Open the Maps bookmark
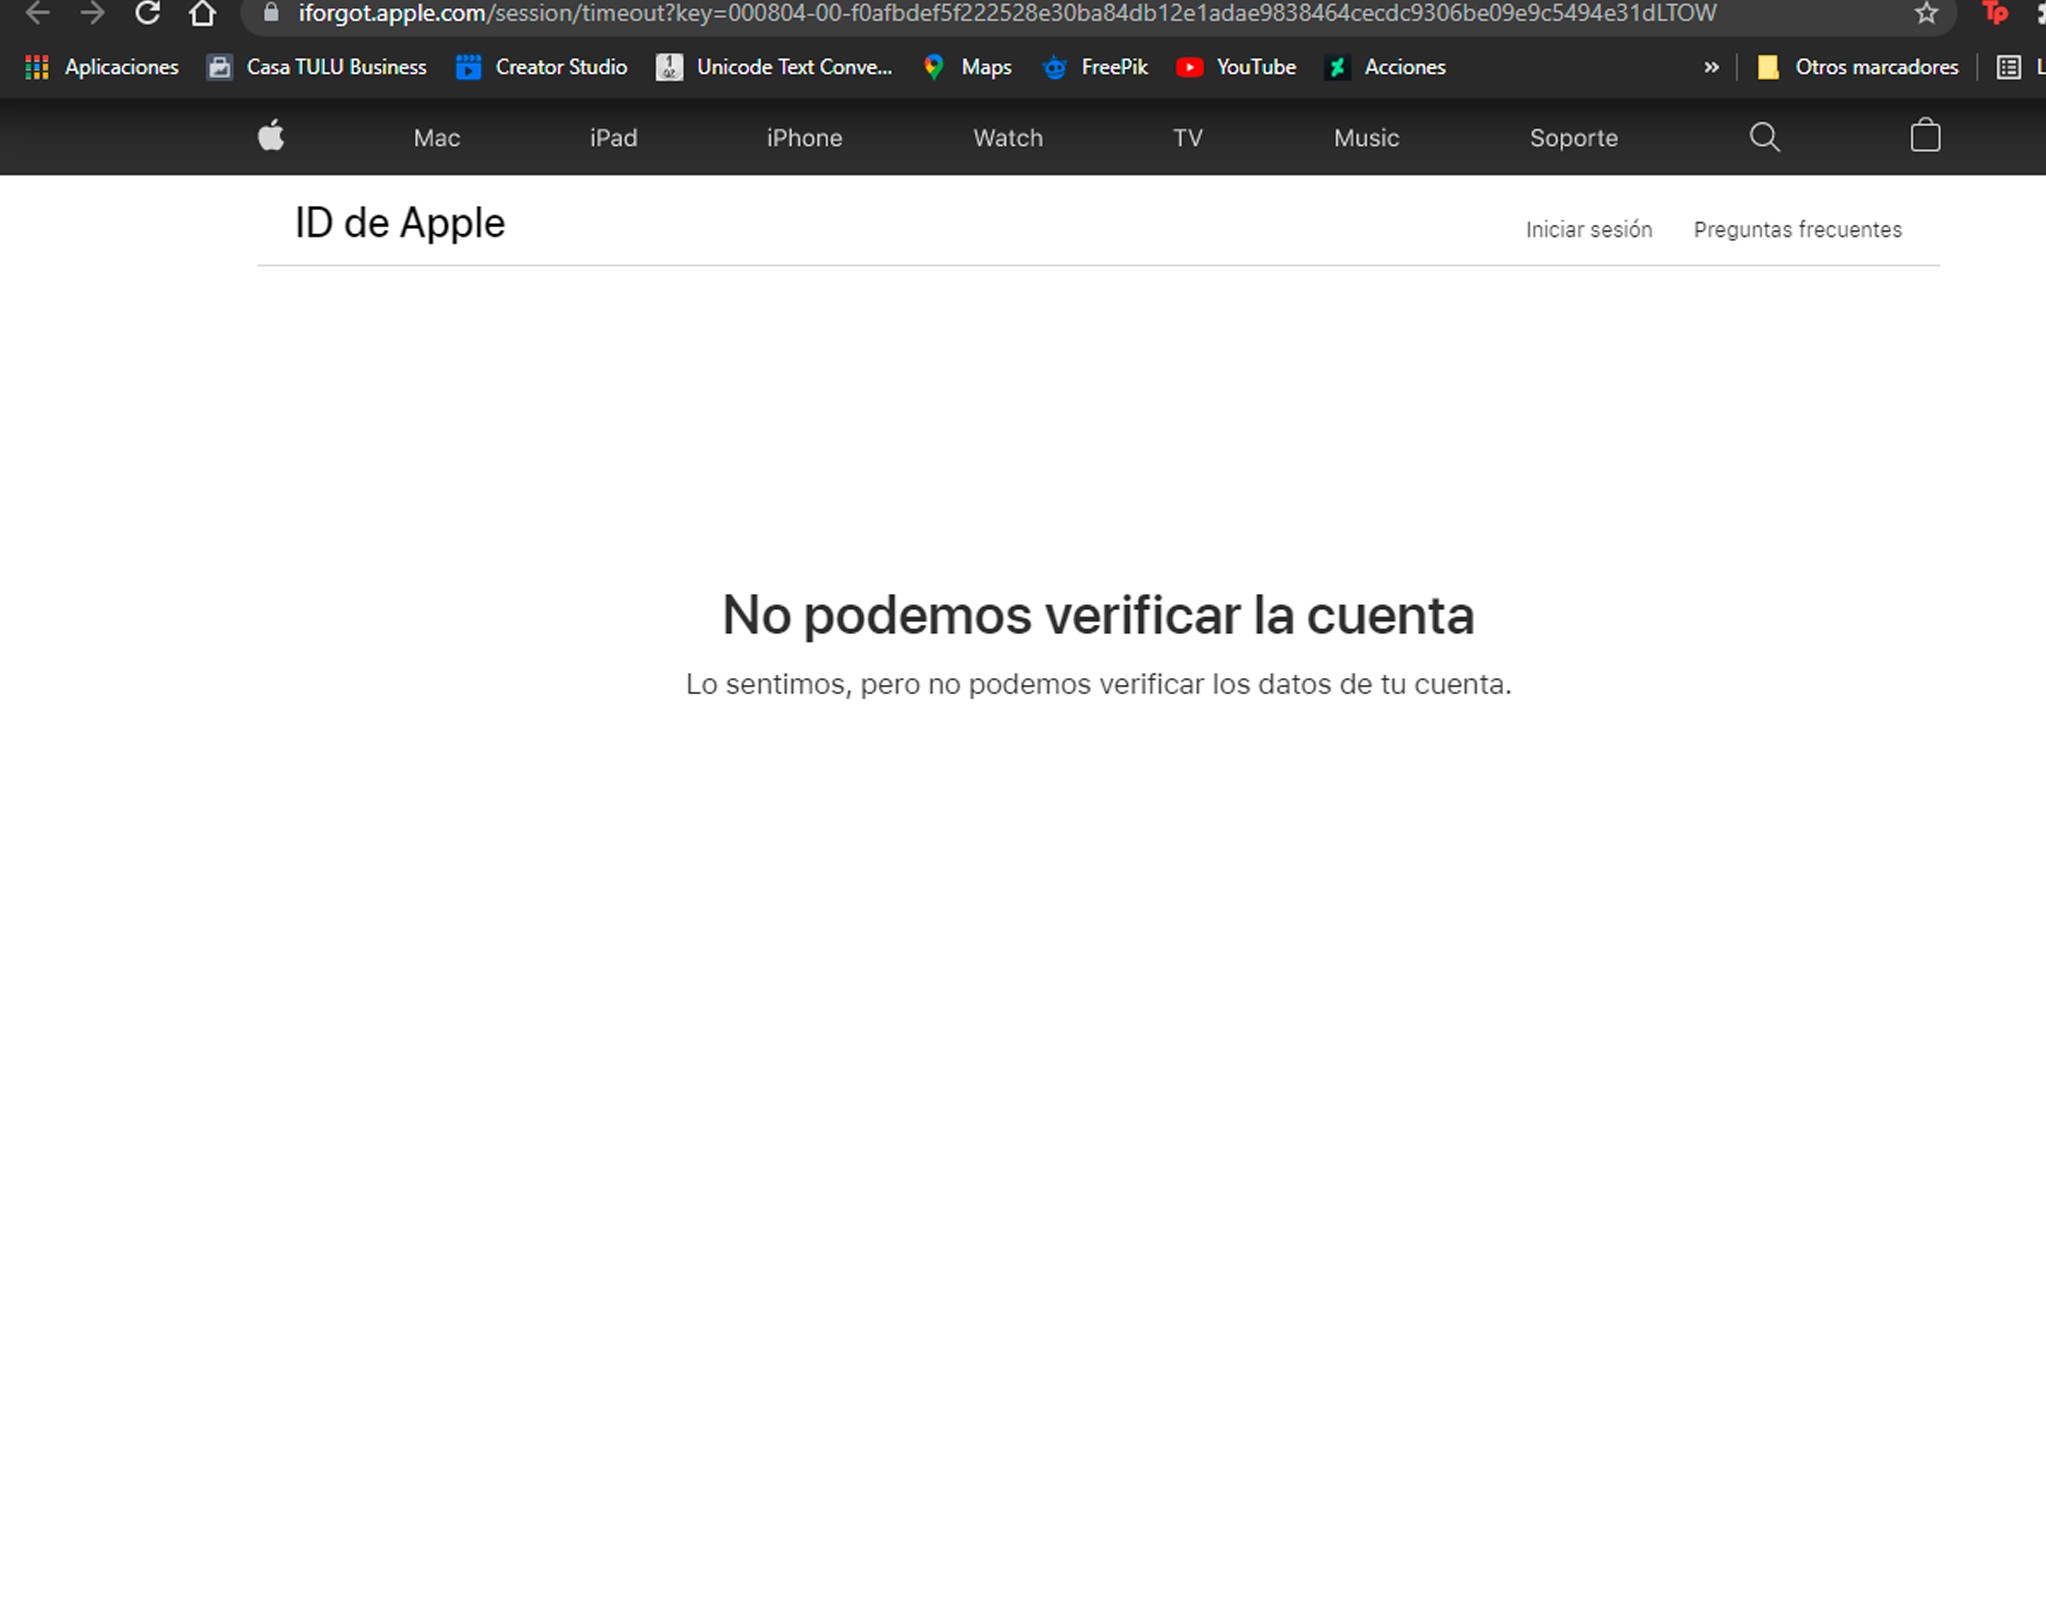 [x=965, y=66]
